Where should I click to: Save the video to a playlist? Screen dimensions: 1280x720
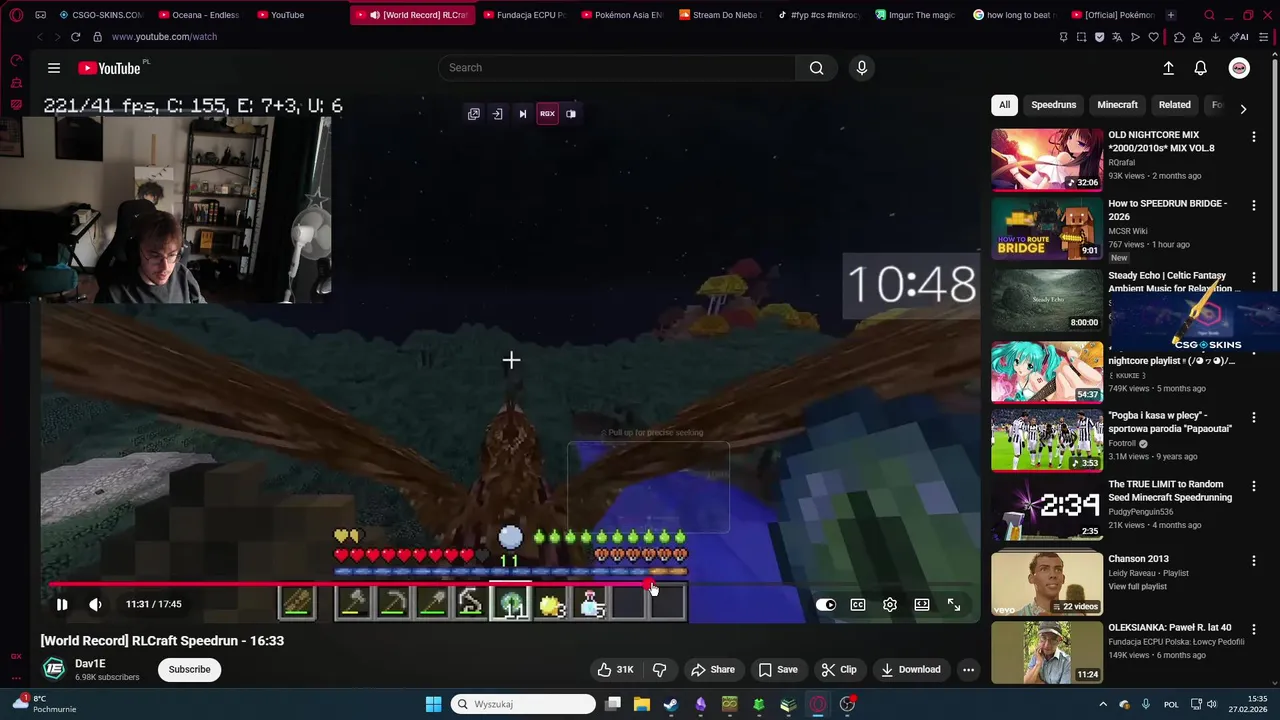point(777,669)
